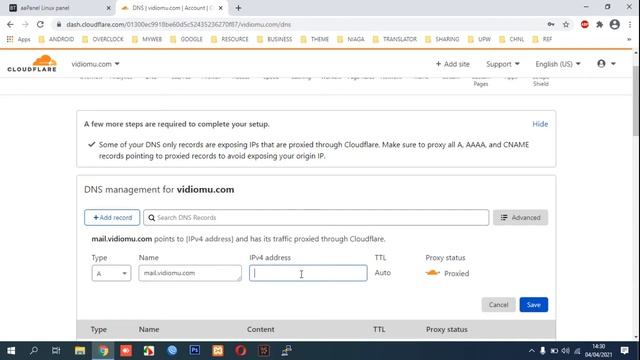This screenshot has height=360, width=640.
Task: Open the REF bookmark folder
Action: (x=542, y=39)
